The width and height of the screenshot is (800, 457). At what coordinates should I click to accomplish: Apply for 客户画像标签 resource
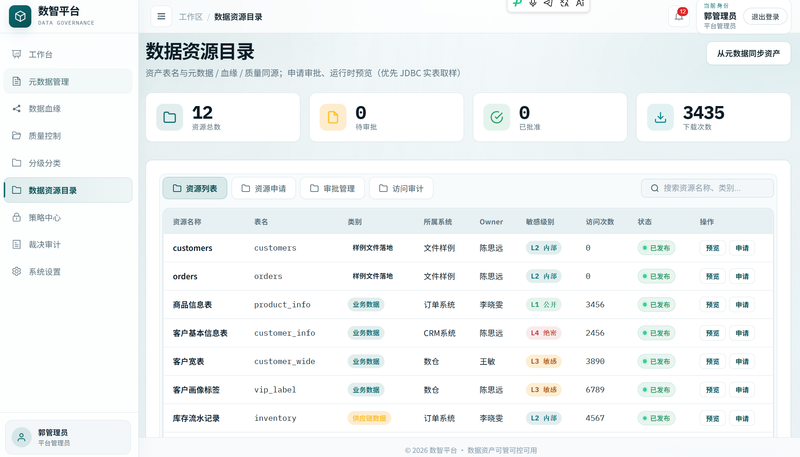(x=742, y=390)
